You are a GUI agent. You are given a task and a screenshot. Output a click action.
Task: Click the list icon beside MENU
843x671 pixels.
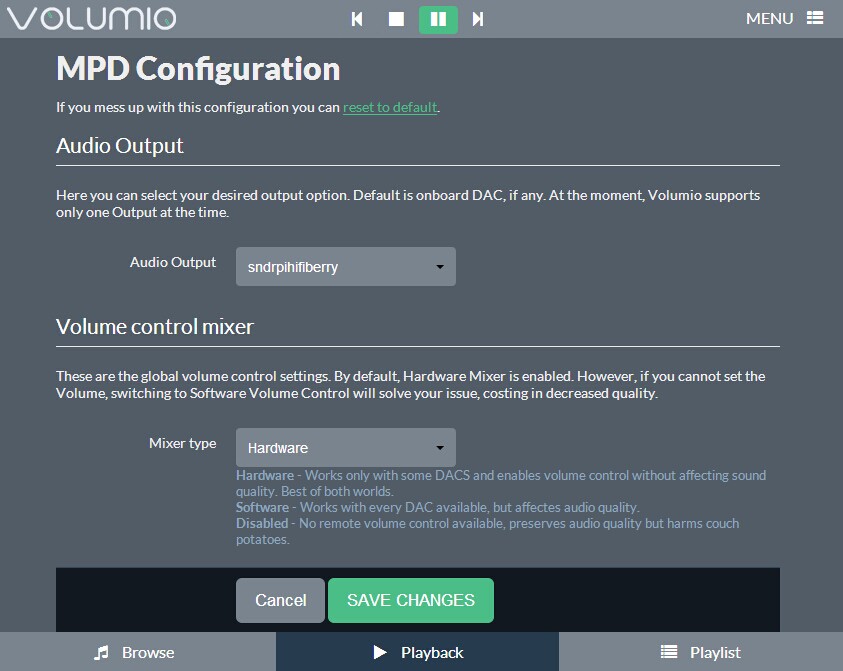pos(815,18)
